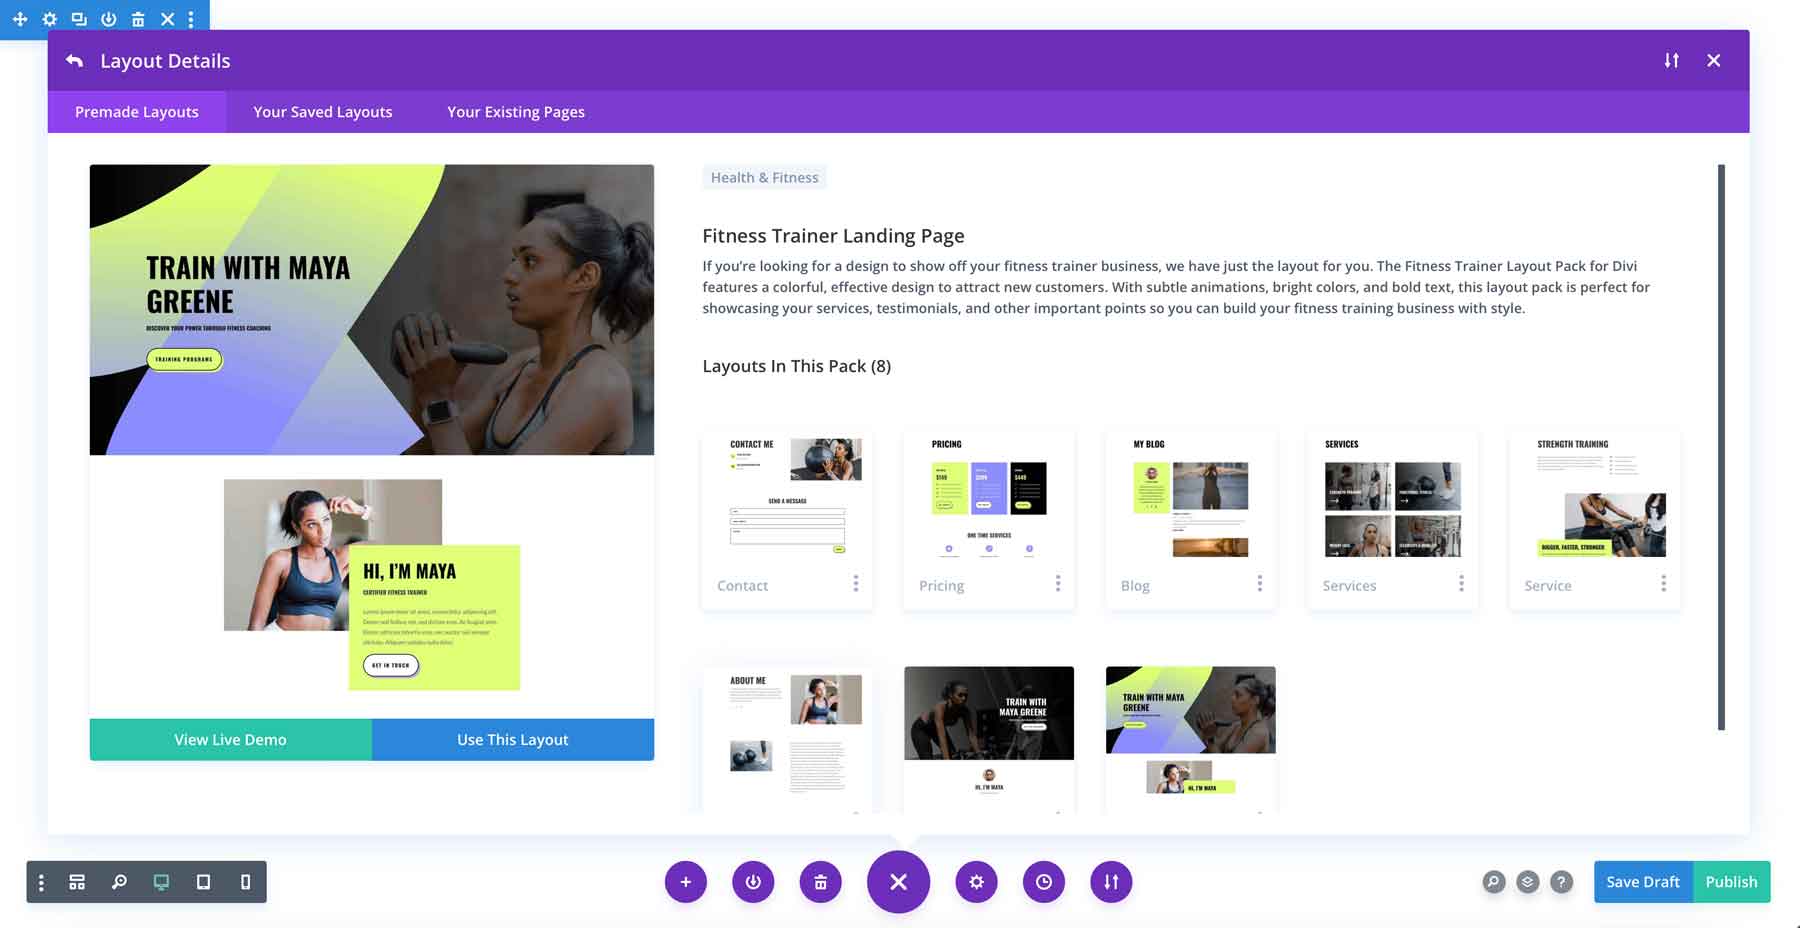Open the round purple gear page settings
Image resolution: width=1800 pixels, height=928 pixels.
pyautogui.click(x=976, y=882)
